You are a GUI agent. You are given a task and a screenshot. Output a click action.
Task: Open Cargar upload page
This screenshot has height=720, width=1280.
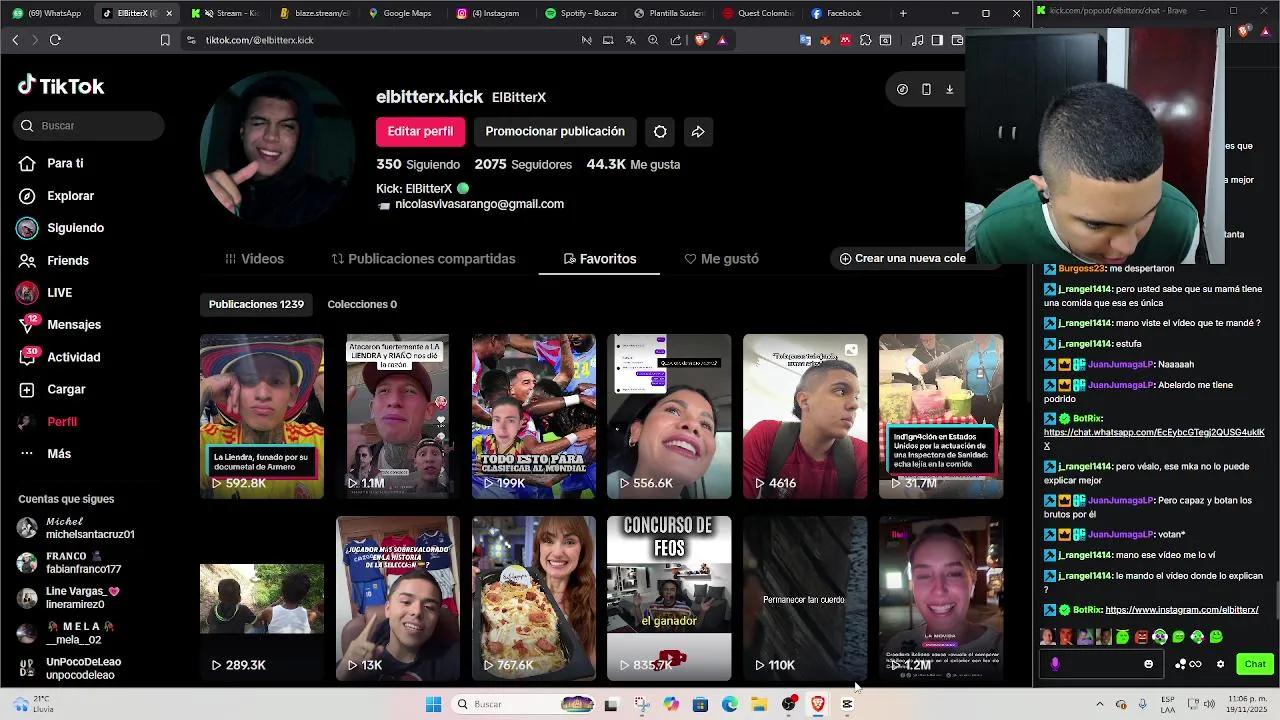coord(53,389)
